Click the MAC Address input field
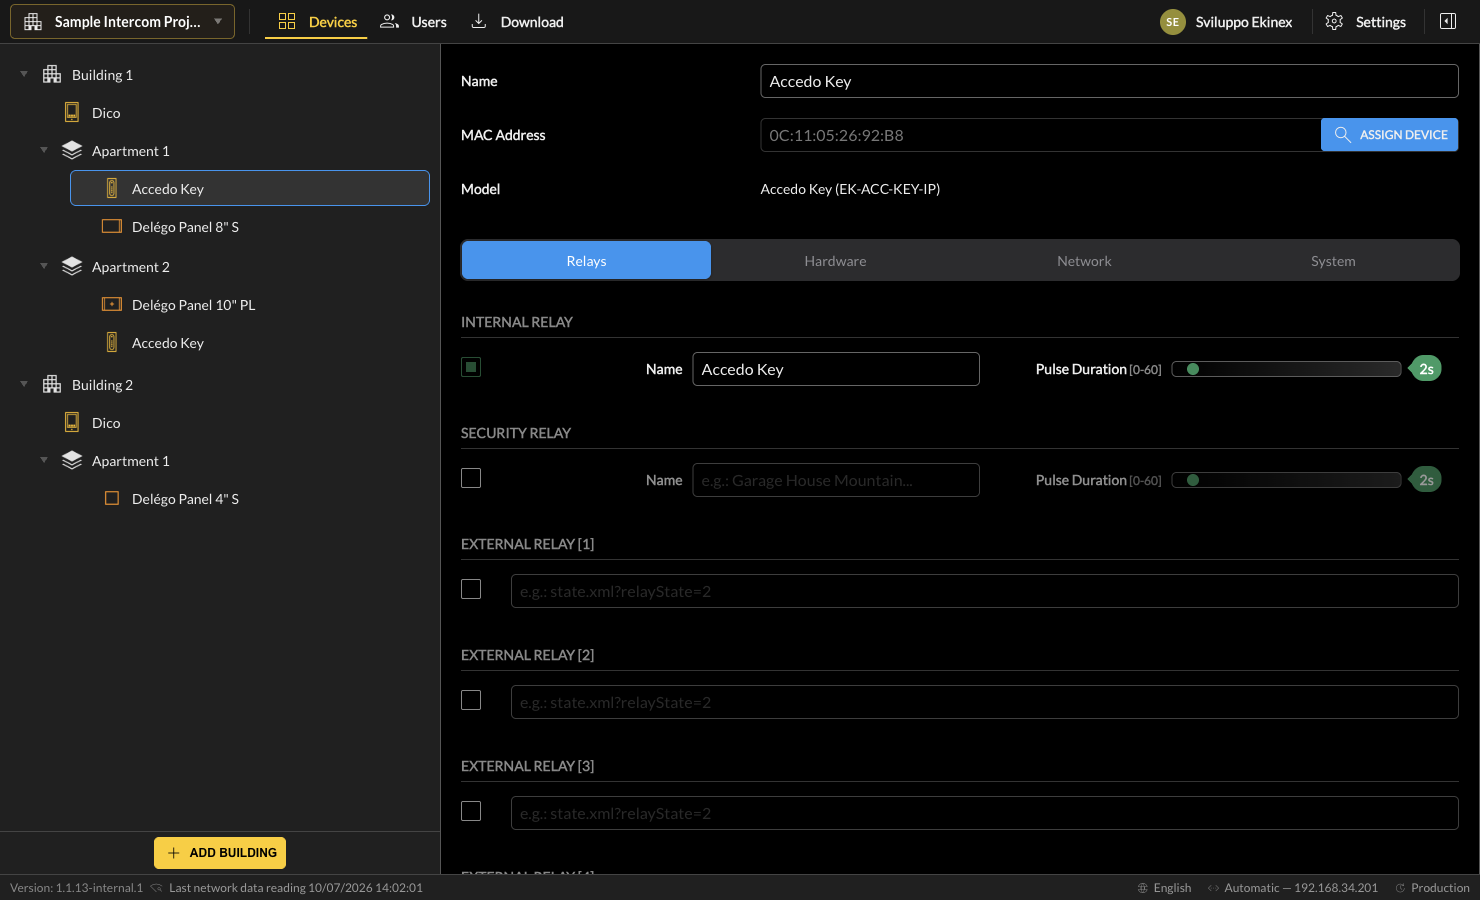Viewport: 1480px width, 900px height. point(1040,135)
